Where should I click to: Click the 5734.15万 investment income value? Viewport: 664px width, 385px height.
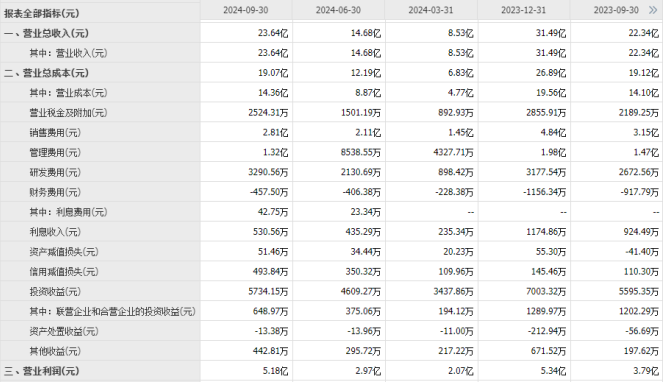(x=268, y=292)
